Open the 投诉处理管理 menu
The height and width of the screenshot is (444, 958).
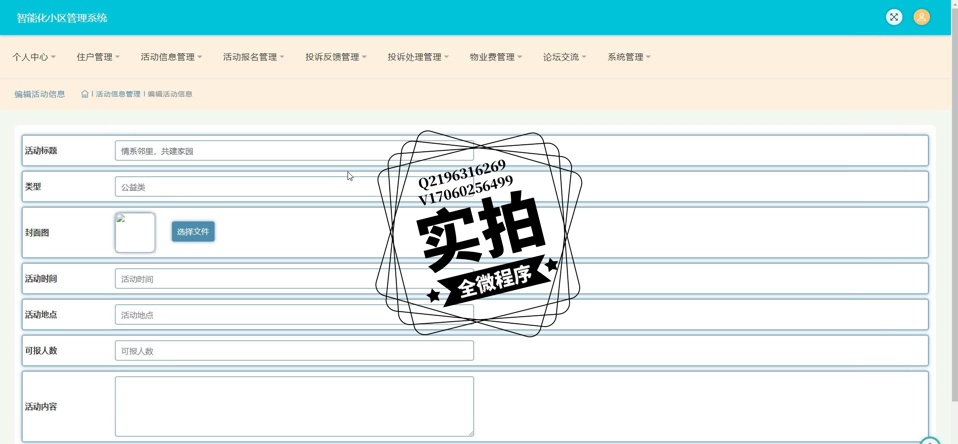(x=418, y=57)
